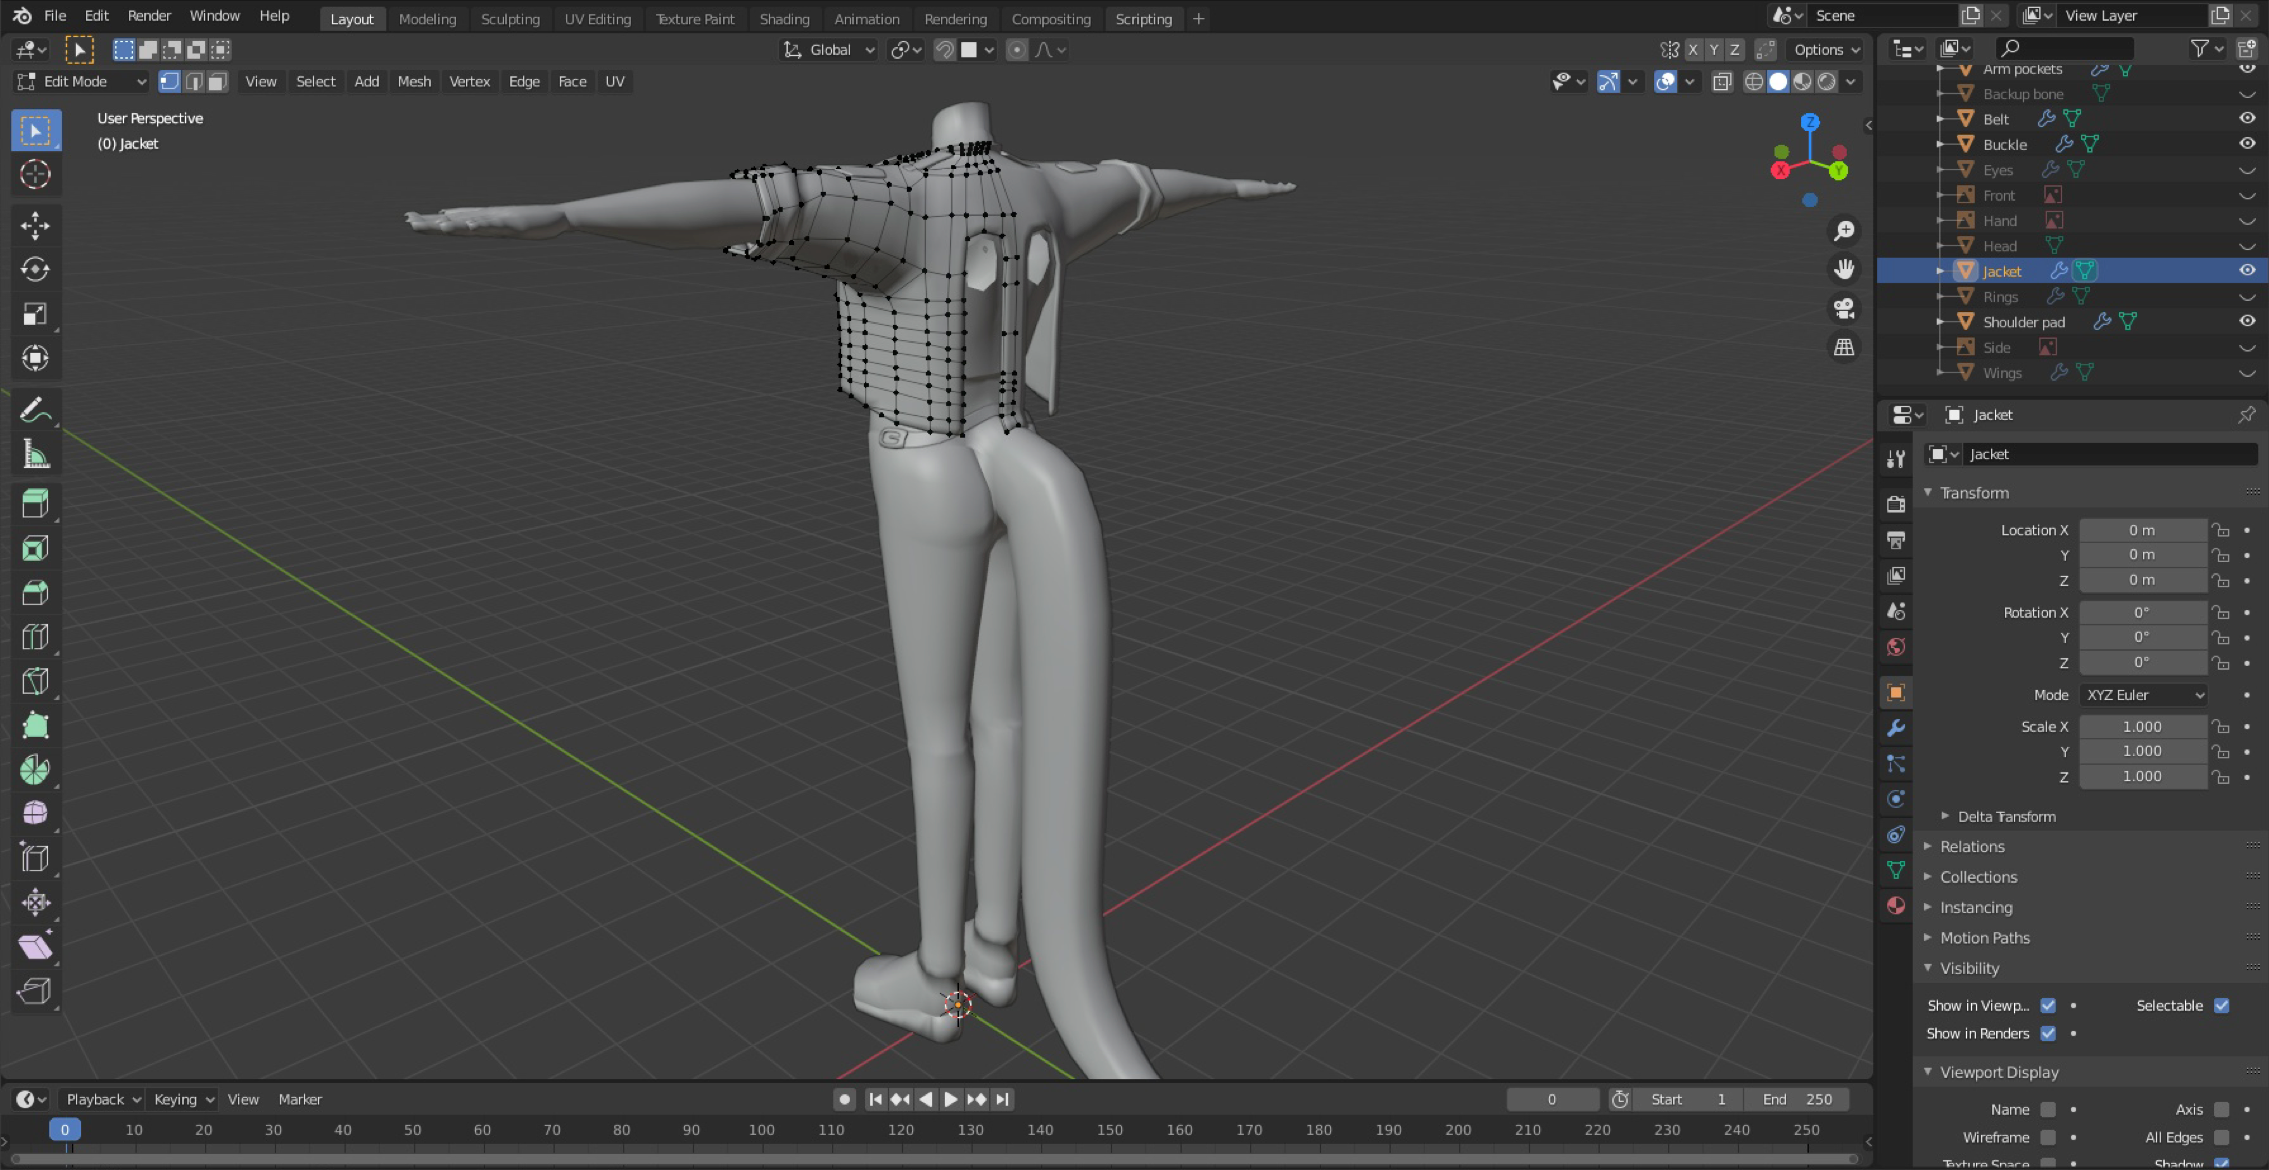Choose the Extrude Region tool
The width and height of the screenshot is (2269, 1170).
point(35,504)
